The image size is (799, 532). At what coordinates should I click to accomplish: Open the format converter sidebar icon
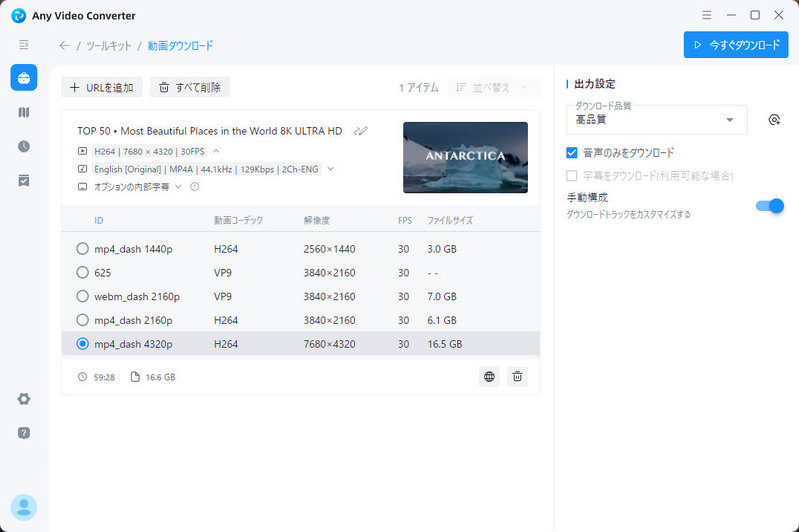click(23, 112)
